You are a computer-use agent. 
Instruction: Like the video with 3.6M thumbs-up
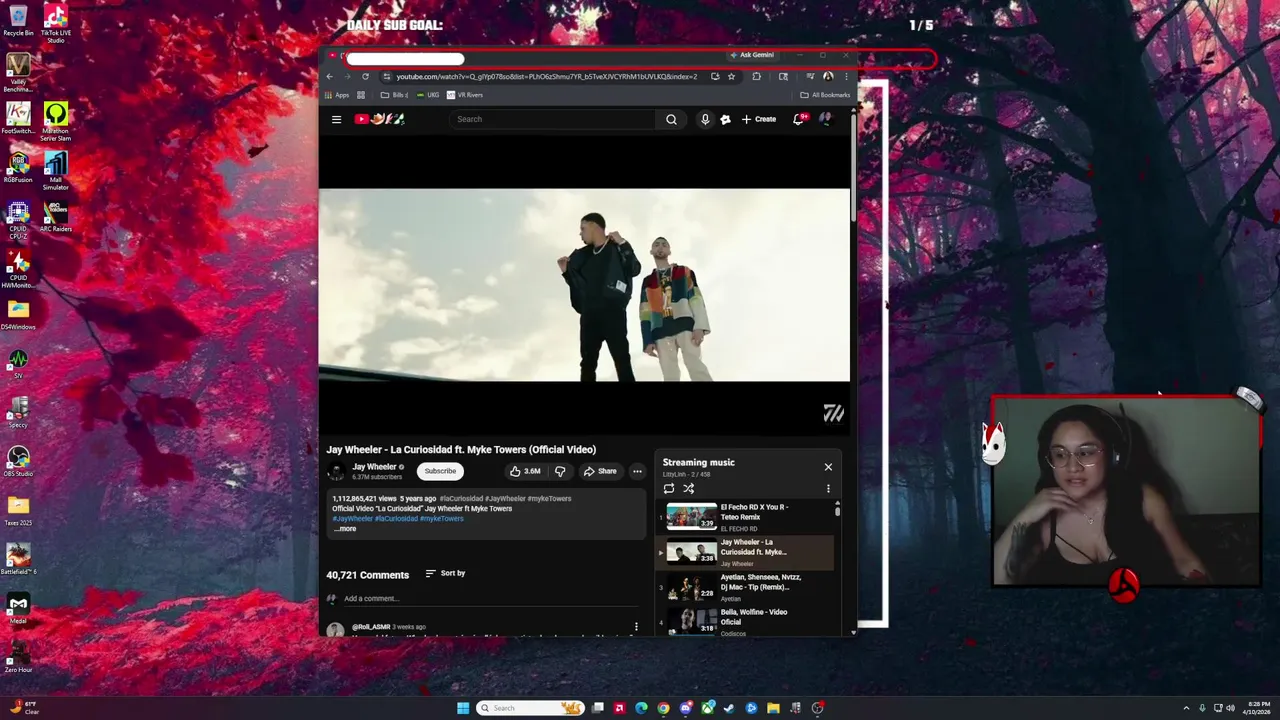point(525,471)
